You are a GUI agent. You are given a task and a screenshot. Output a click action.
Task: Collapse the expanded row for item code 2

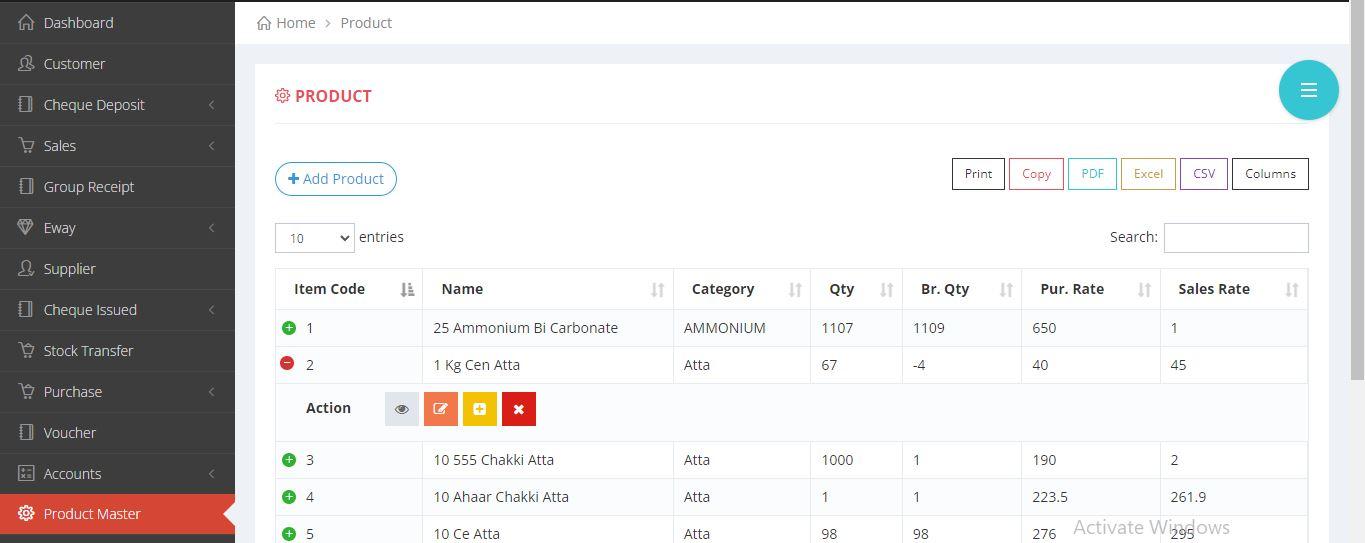pos(288,364)
